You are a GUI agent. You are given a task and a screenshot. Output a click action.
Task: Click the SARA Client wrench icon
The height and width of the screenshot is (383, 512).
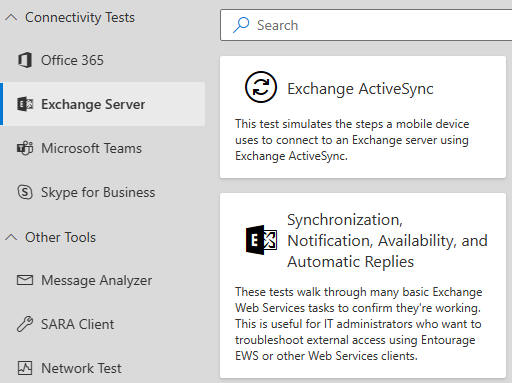click(25, 324)
